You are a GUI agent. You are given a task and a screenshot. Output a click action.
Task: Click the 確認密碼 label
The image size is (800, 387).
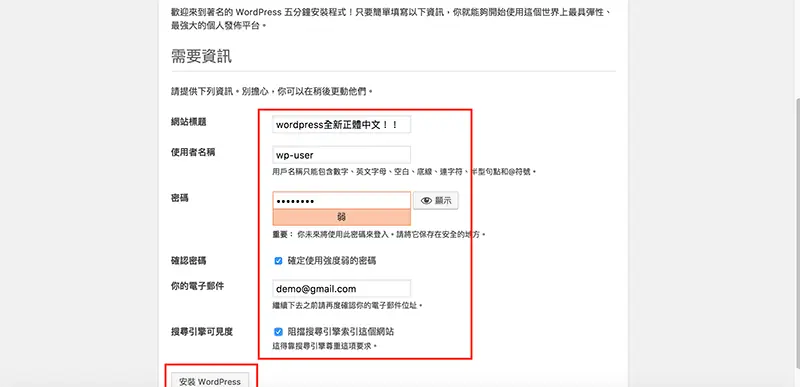coord(188,261)
